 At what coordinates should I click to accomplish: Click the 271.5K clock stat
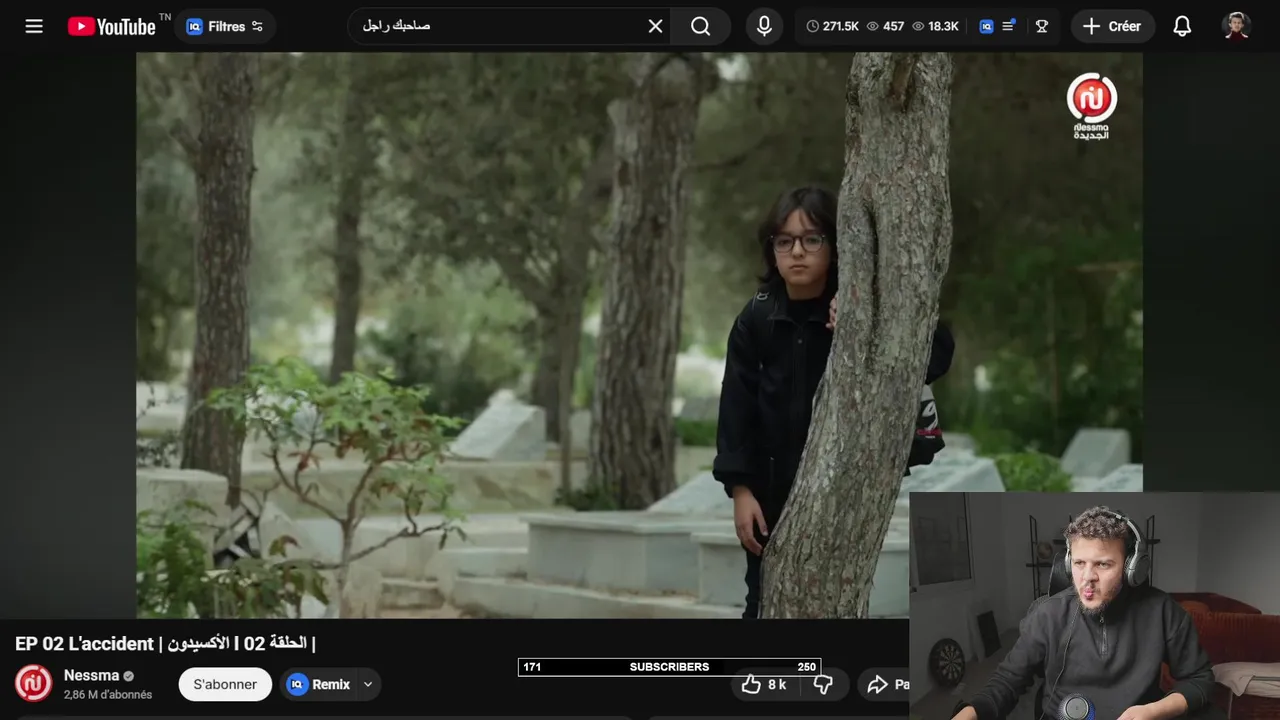coord(832,26)
